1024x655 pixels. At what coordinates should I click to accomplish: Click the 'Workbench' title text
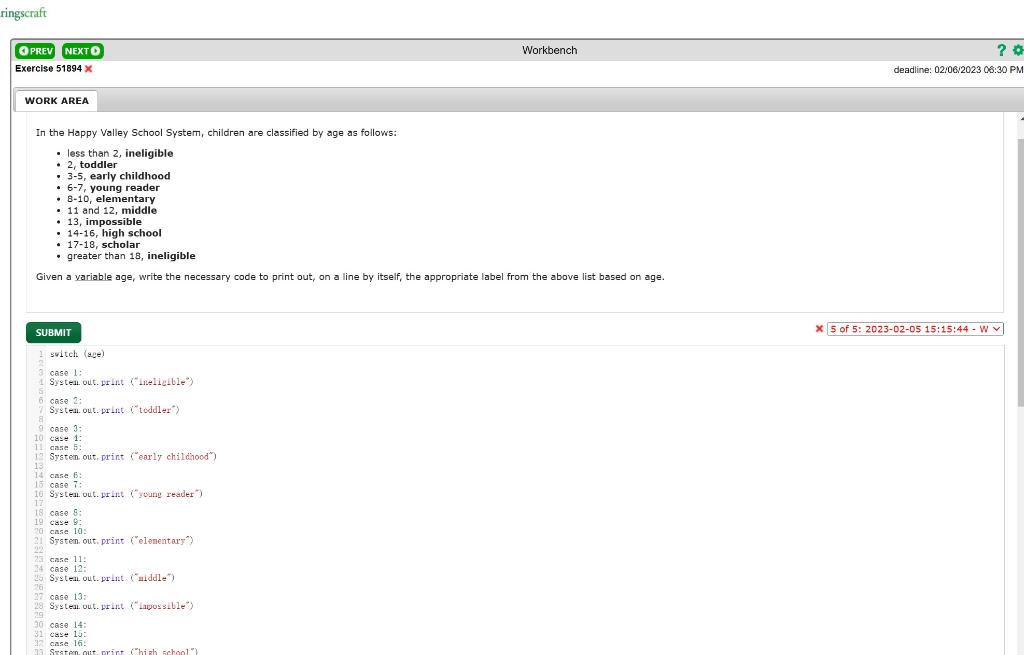[x=549, y=50]
